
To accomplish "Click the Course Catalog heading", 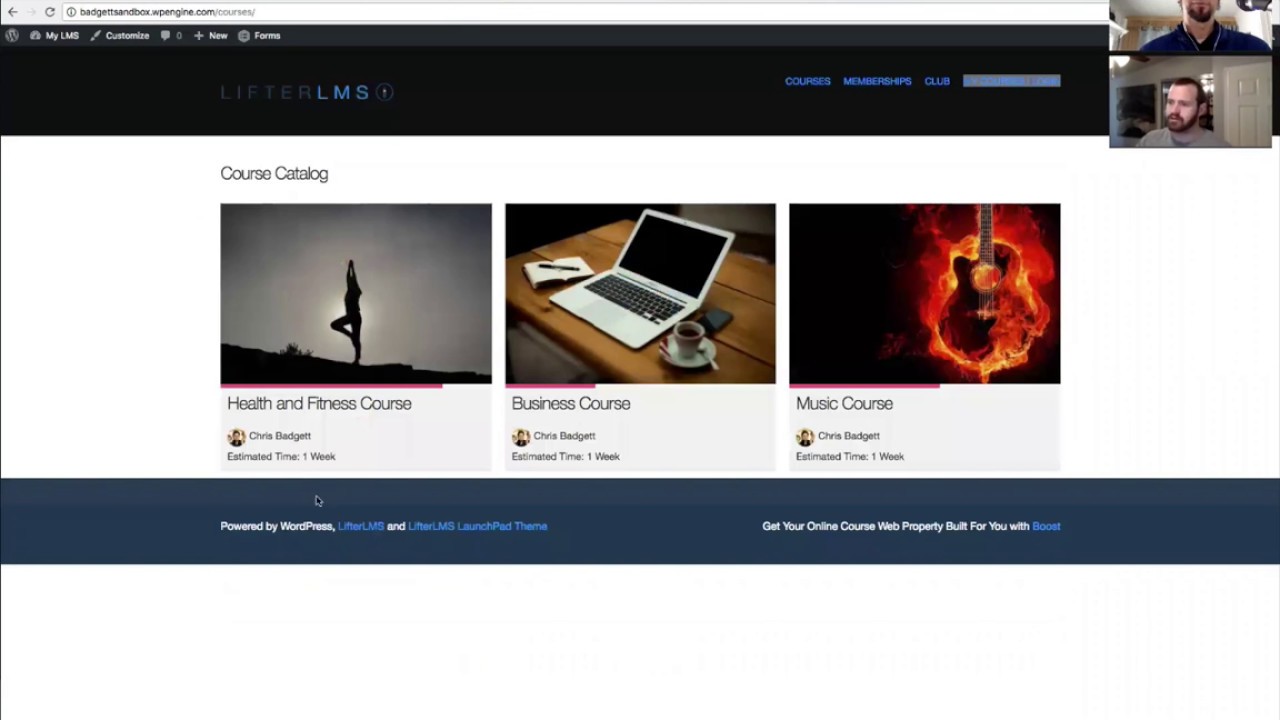I will [274, 173].
